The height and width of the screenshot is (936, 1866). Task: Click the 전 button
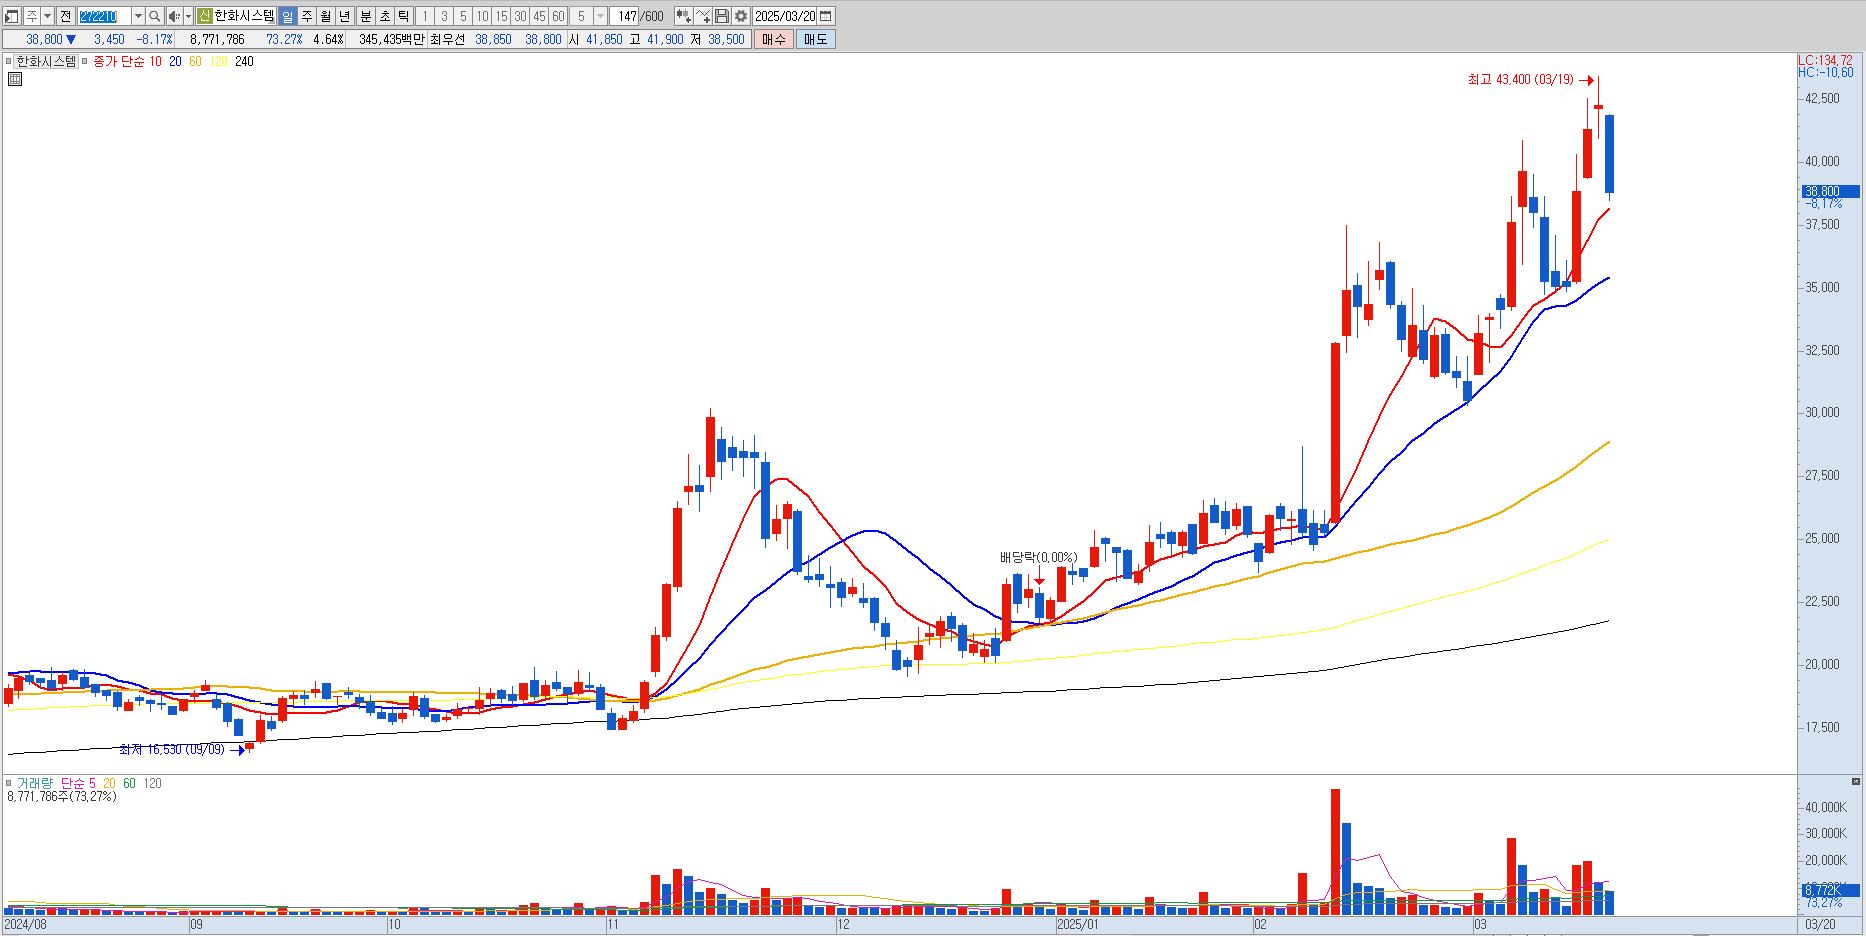(65, 16)
